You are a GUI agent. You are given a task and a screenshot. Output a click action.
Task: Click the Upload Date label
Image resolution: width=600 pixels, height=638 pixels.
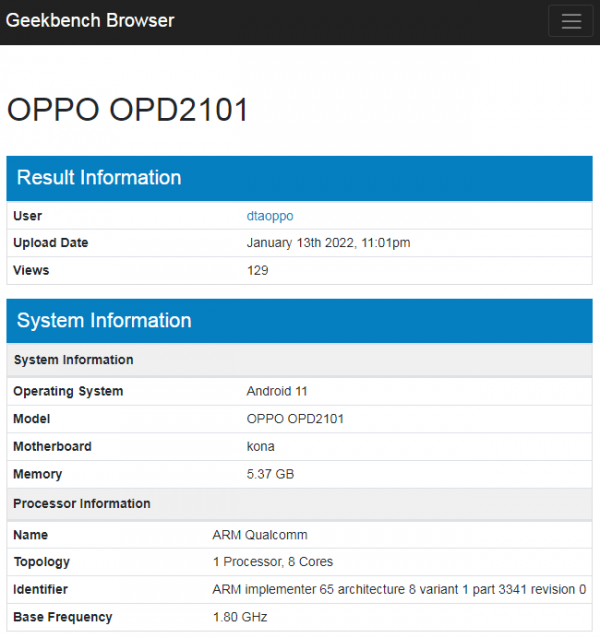point(51,243)
